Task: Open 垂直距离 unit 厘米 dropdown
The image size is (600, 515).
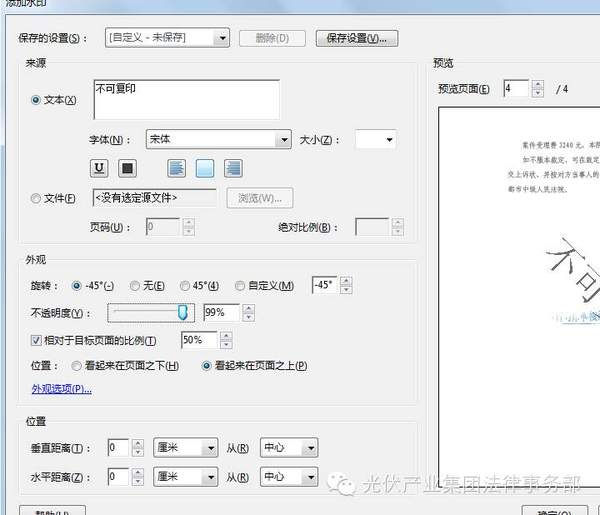Action: 186,448
